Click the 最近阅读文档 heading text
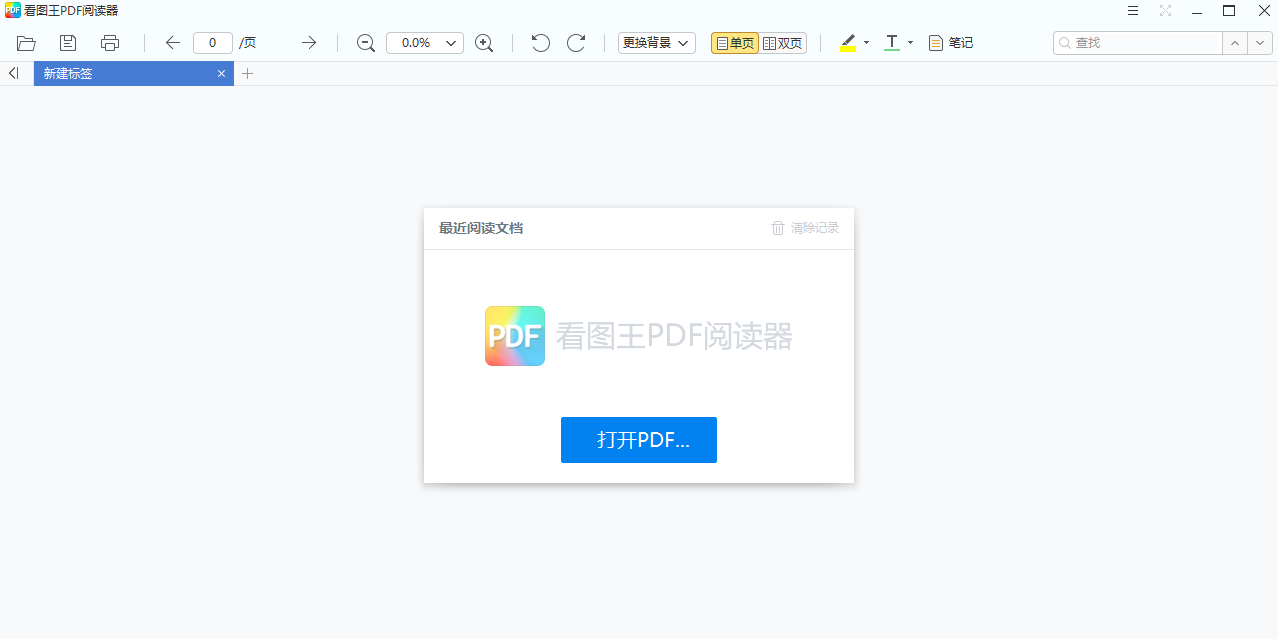The height and width of the screenshot is (639, 1278). pyautogui.click(x=481, y=228)
